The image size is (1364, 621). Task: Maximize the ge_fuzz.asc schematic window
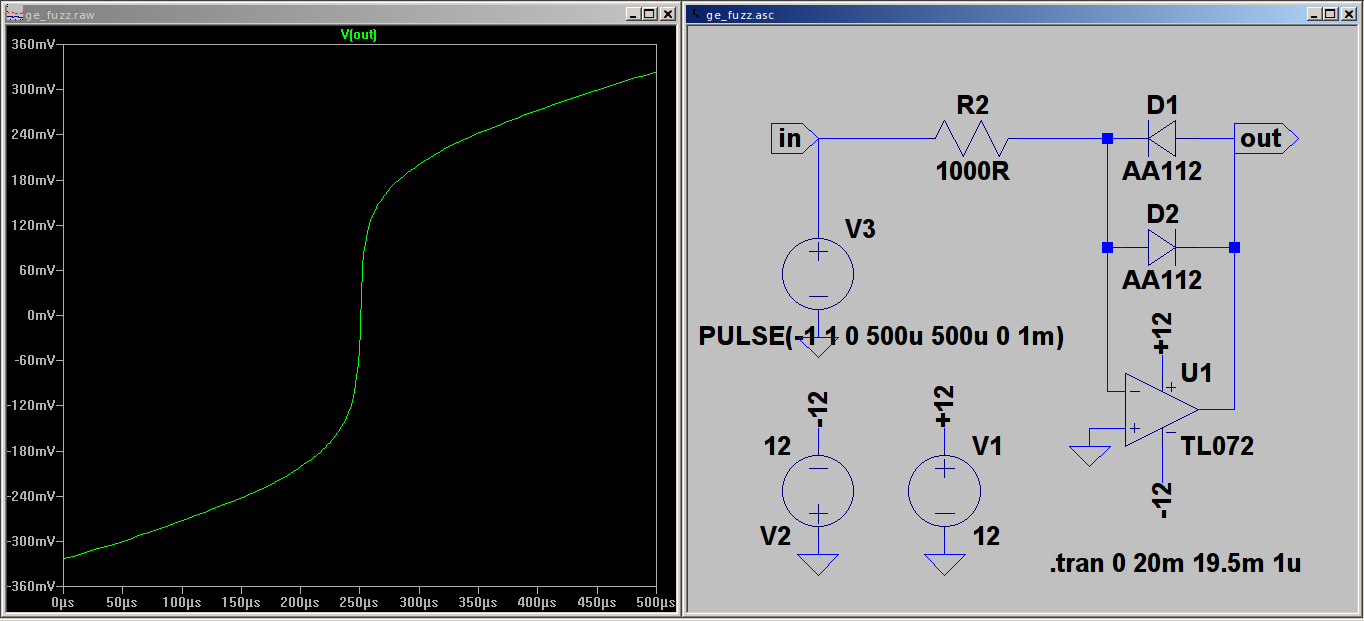tap(1329, 14)
